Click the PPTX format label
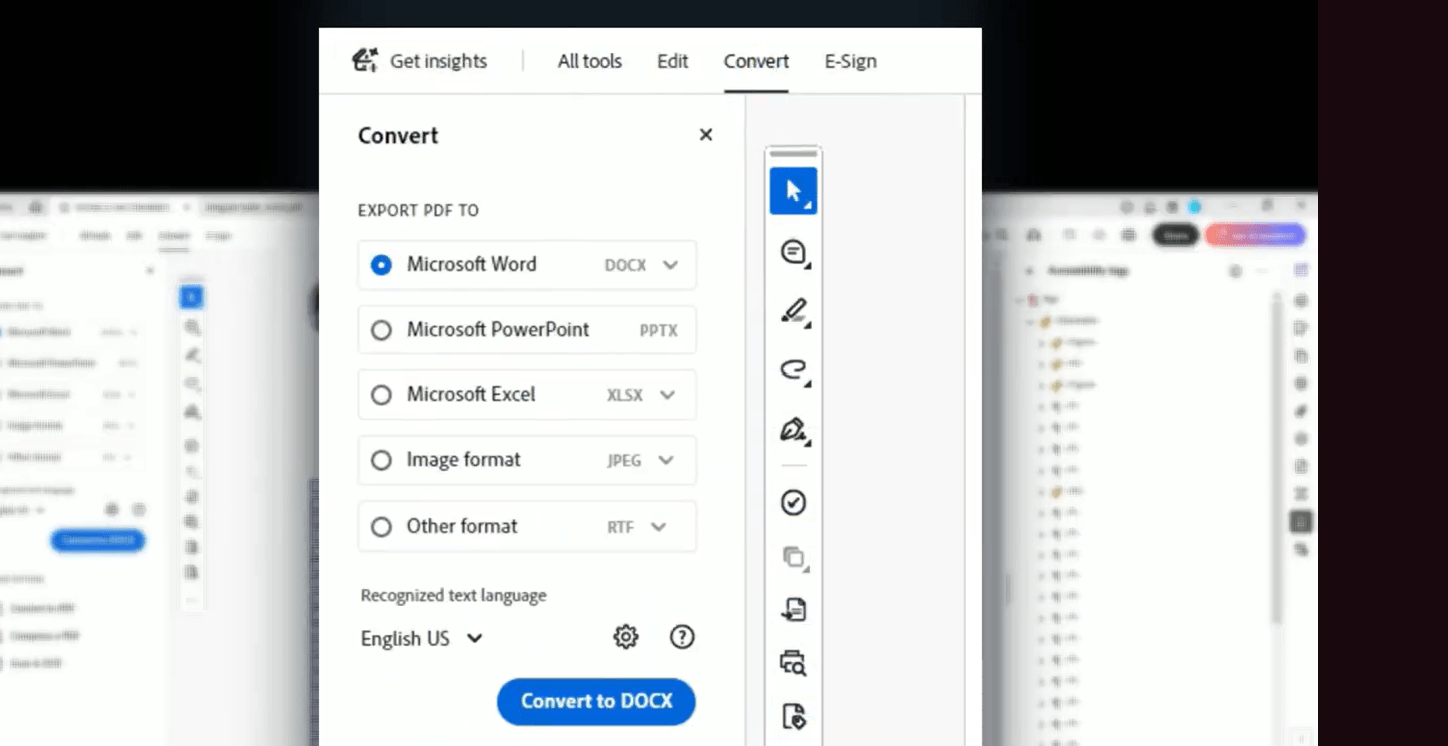Image resolution: width=1448 pixels, height=746 pixels. (x=659, y=330)
